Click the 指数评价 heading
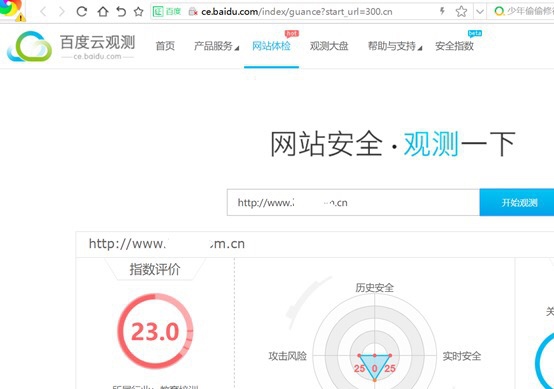 pos(155,270)
